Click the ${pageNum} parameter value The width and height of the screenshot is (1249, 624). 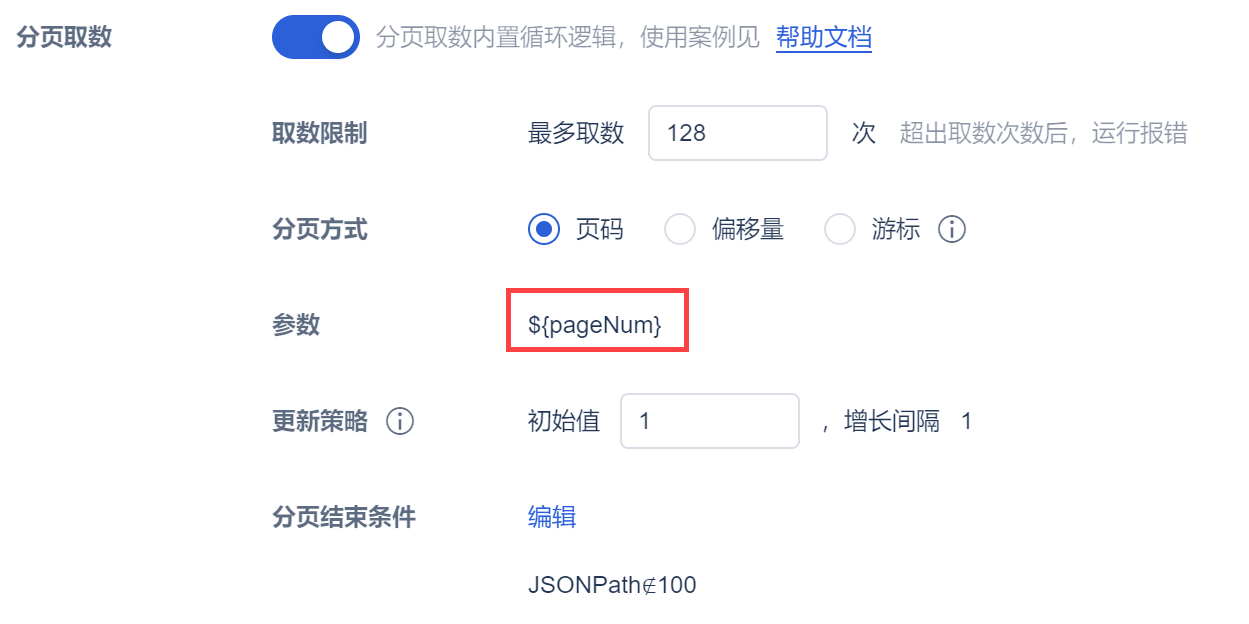(x=595, y=325)
